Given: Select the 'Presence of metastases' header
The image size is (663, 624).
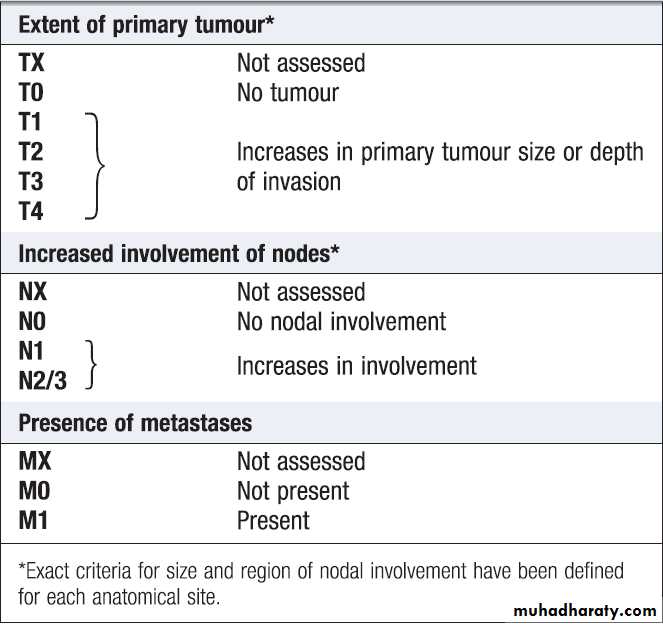Looking at the screenshot, I should 135,422.
